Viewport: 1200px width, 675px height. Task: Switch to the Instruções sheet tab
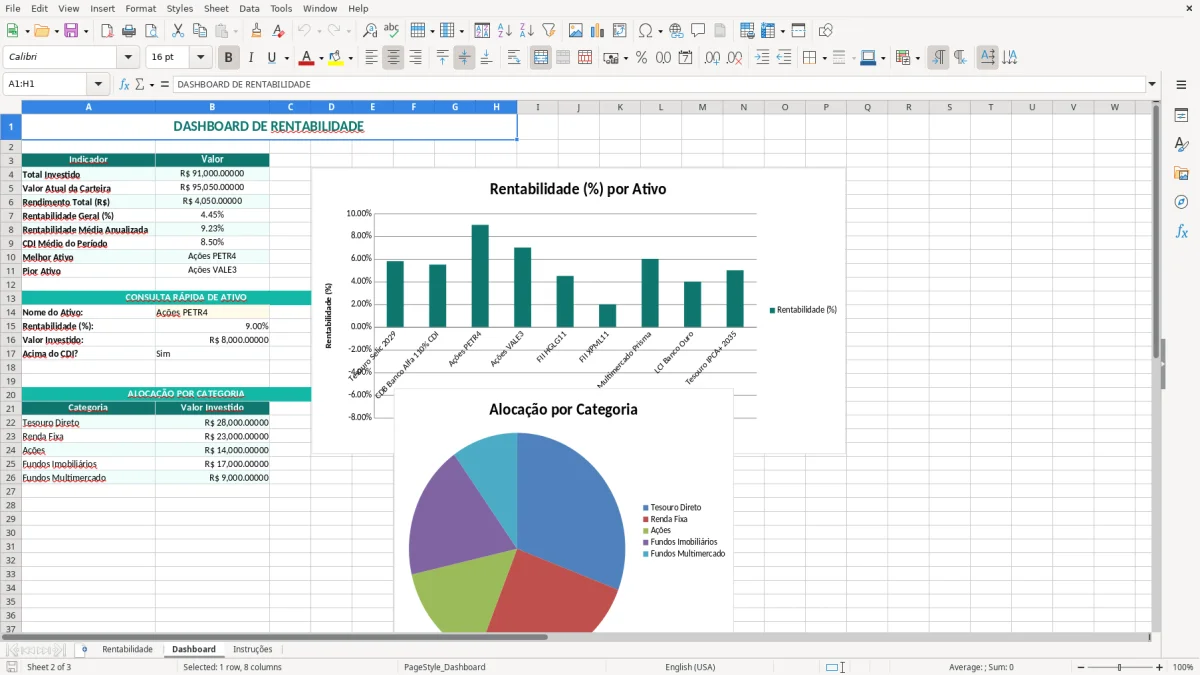(x=252, y=649)
